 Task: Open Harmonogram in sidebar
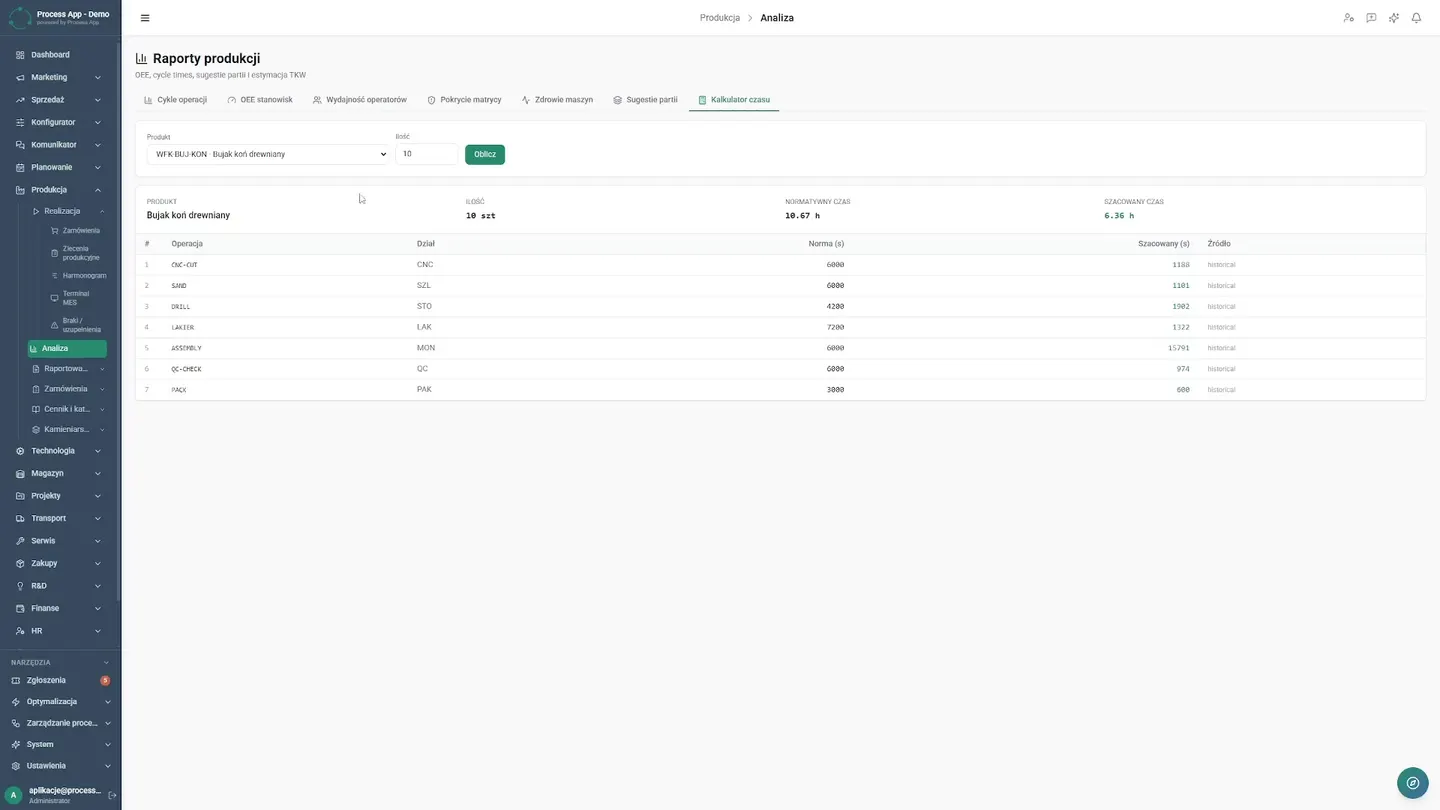click(x=84, y=276)
